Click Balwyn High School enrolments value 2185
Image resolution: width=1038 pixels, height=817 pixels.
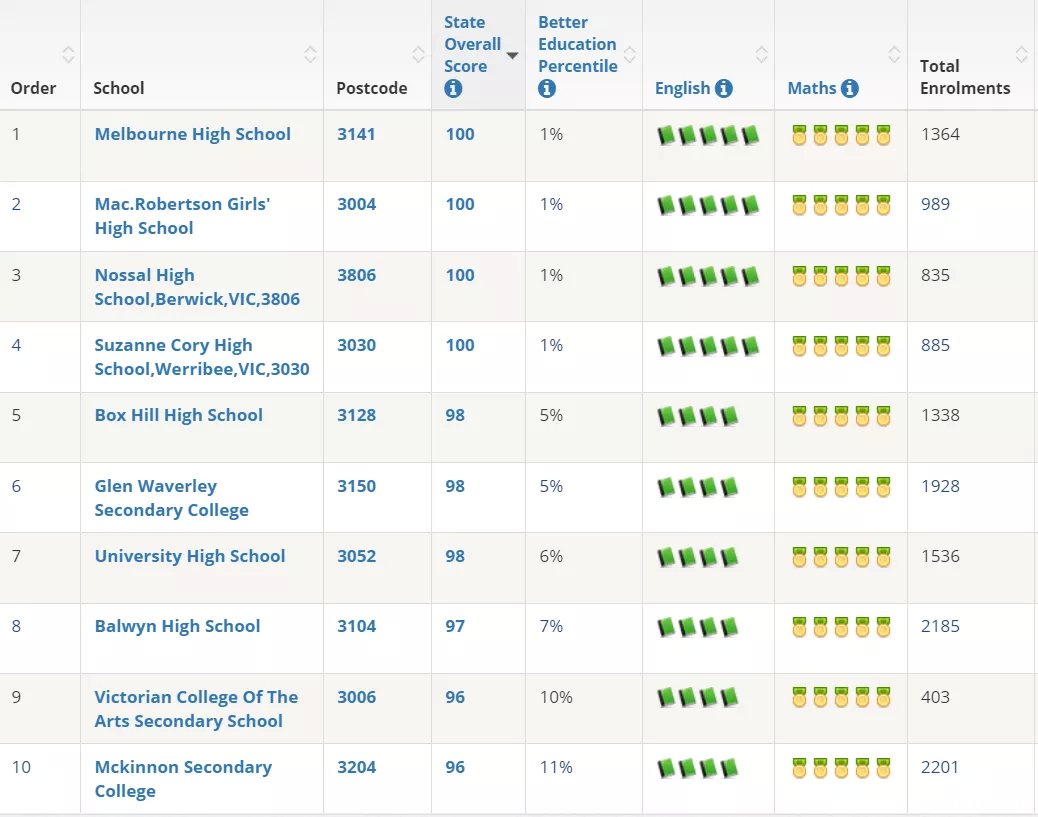pyautogui.click(x=940, y=626)
